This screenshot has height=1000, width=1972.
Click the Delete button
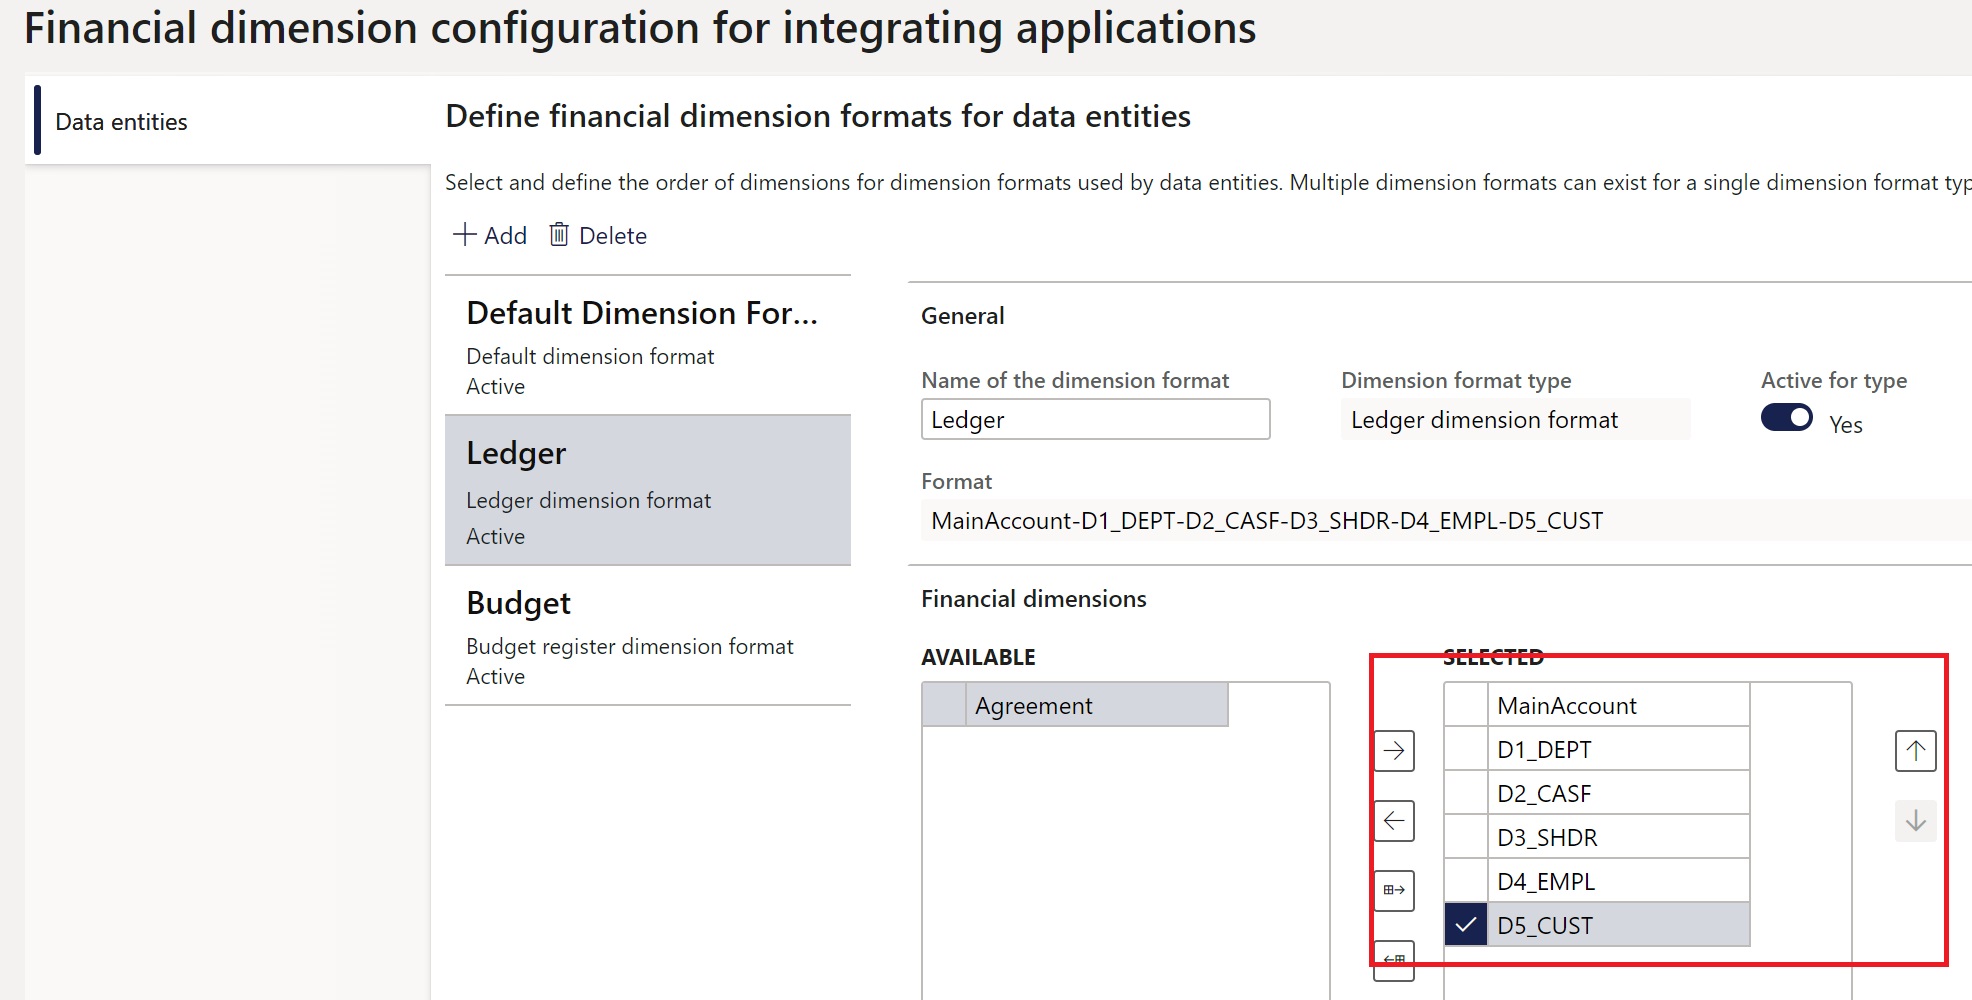(597, 234)
